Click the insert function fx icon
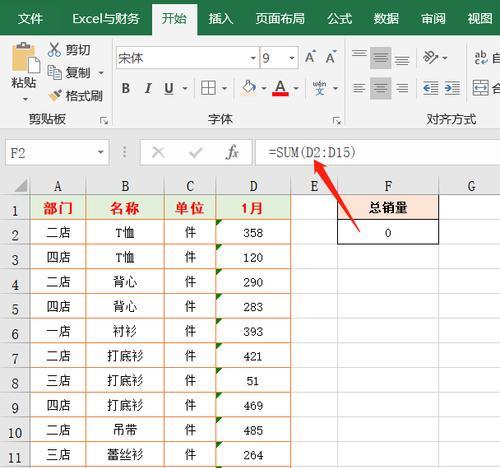Image resolution: width=500 pixels, height=468 pixels. [x=232, y=153]
